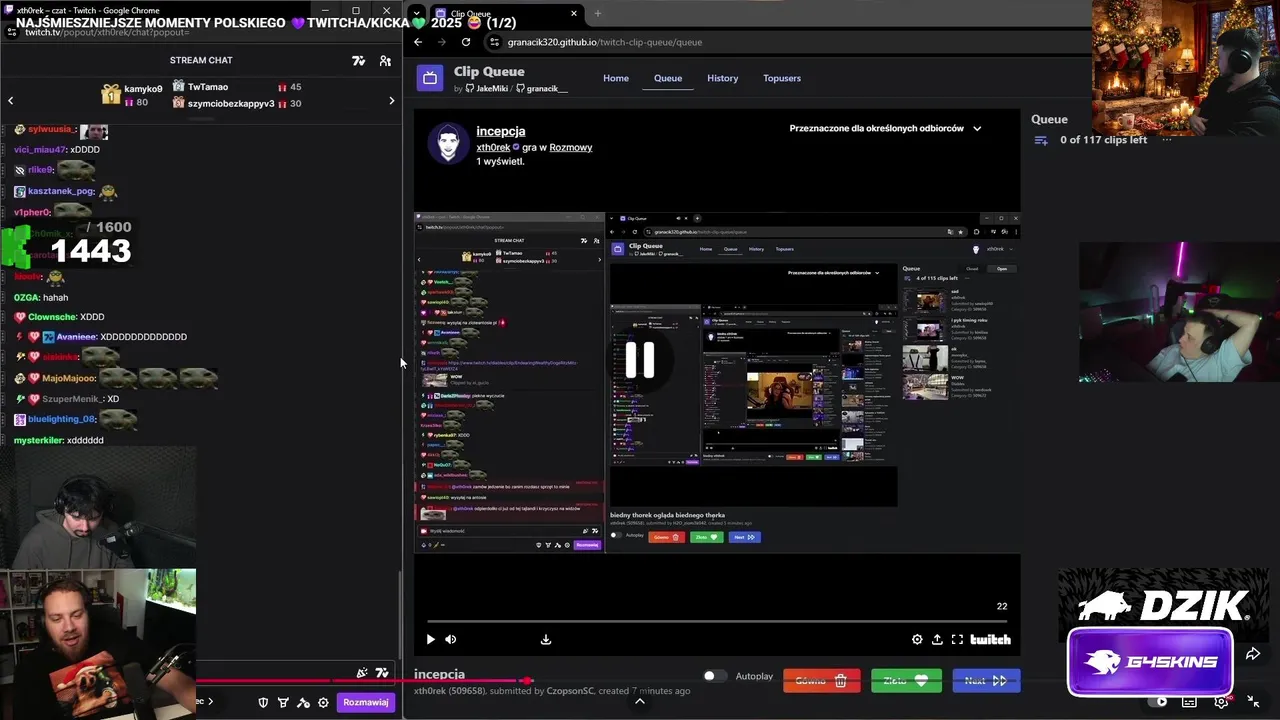Open chat settings gear icon
1280x720 pixels.
click(323, 702)
